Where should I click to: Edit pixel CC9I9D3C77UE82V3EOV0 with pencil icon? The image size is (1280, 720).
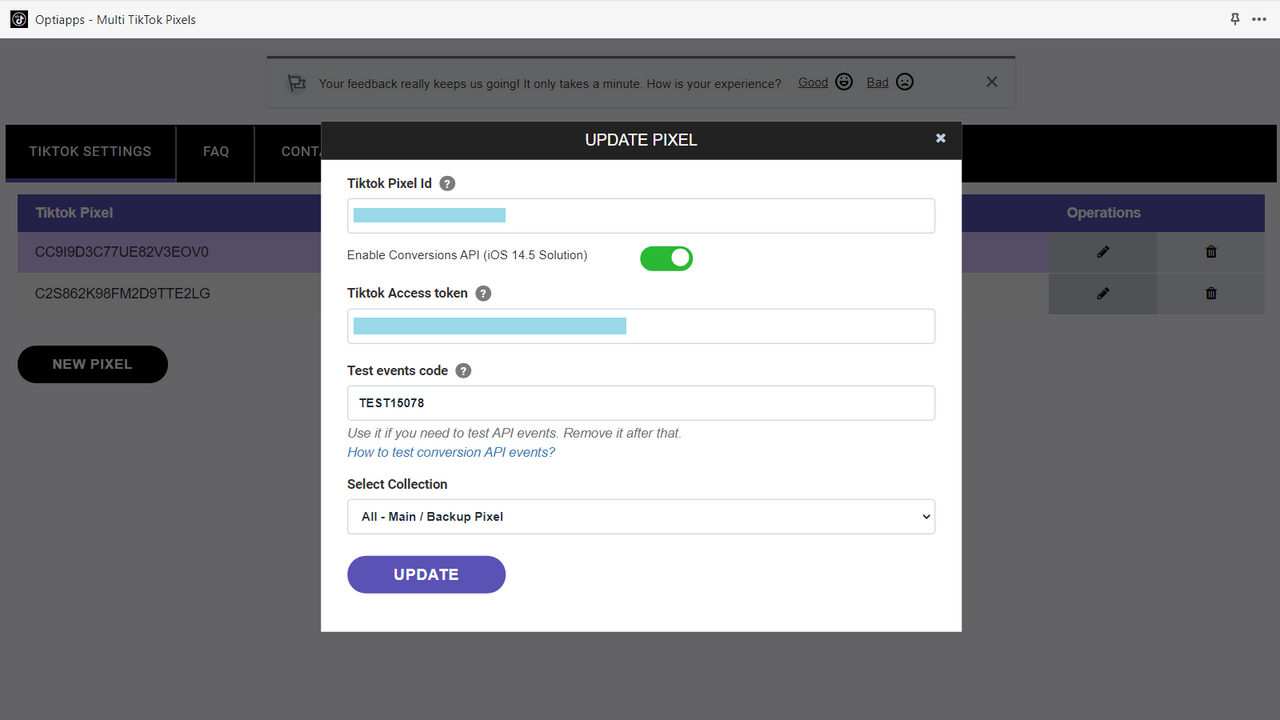[1102, 252]
